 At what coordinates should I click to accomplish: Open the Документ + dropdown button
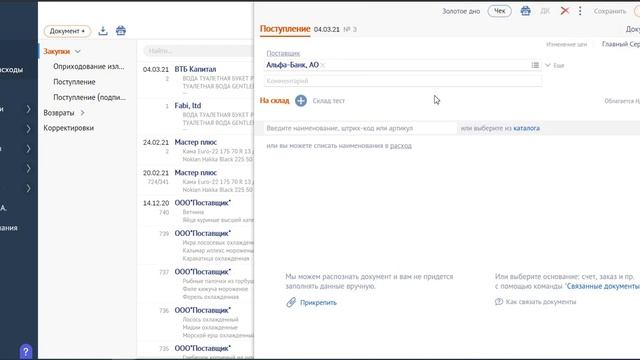click(x=67, y=31)
